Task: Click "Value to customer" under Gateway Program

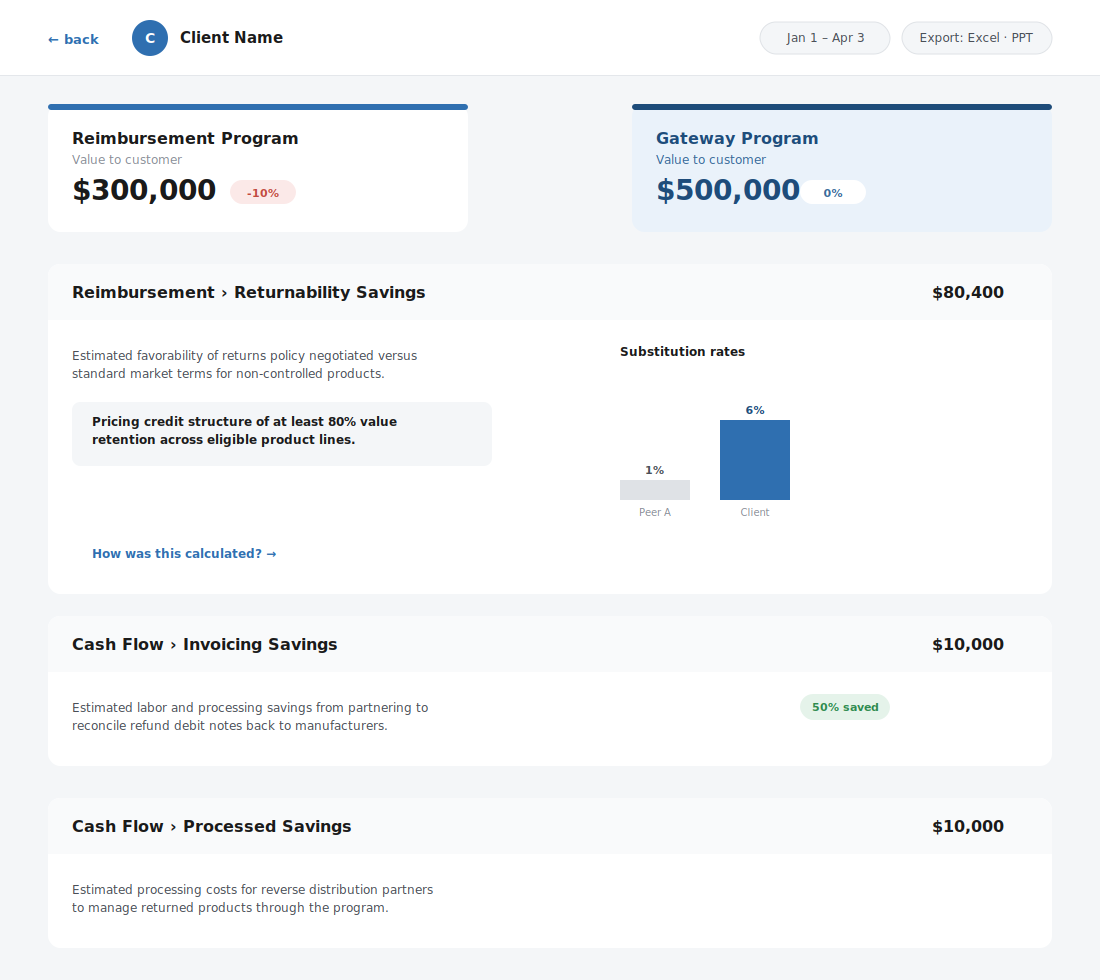Action: (x=711, y=160)
